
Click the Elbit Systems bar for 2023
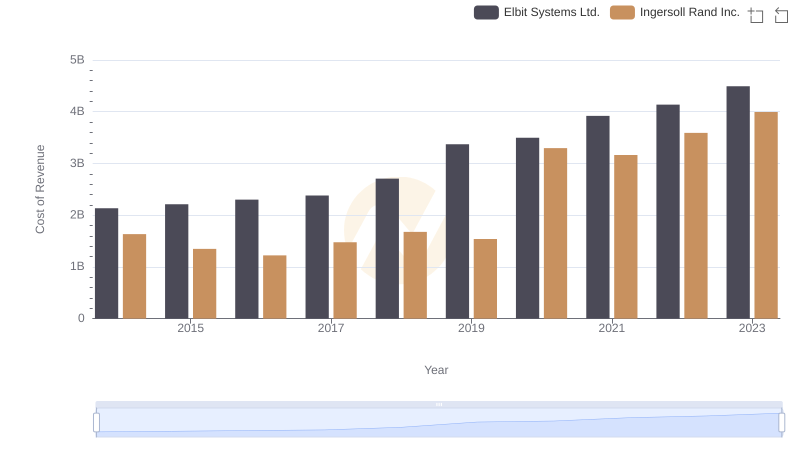pos(738,202)
